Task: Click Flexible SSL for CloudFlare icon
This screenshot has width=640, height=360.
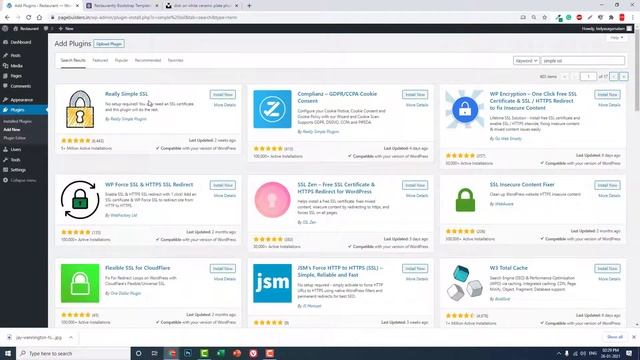Action: [x=80, y=283]
